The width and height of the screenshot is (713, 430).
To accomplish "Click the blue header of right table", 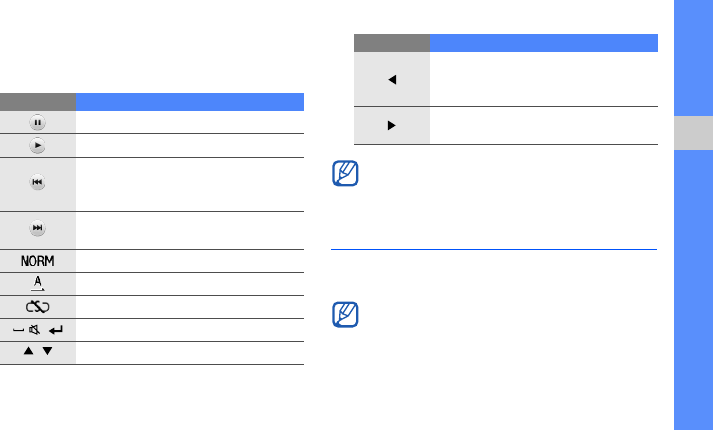I will [544, 43].
